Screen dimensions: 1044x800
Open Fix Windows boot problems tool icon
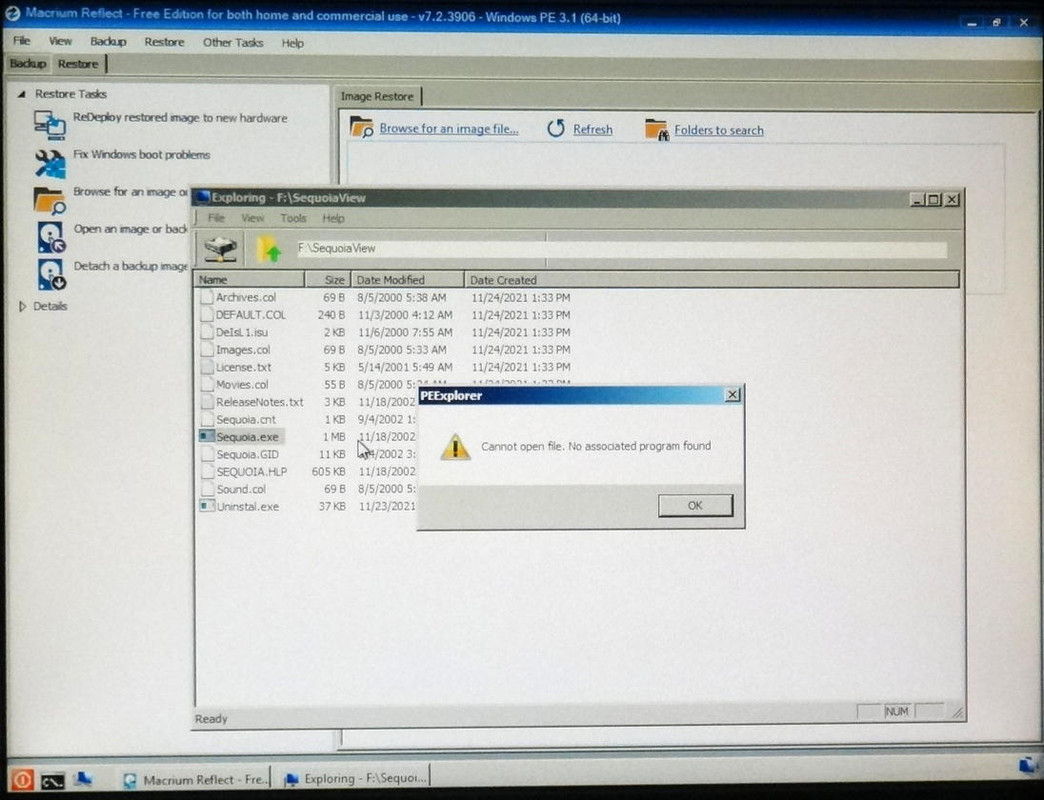(x=50, y=164)
